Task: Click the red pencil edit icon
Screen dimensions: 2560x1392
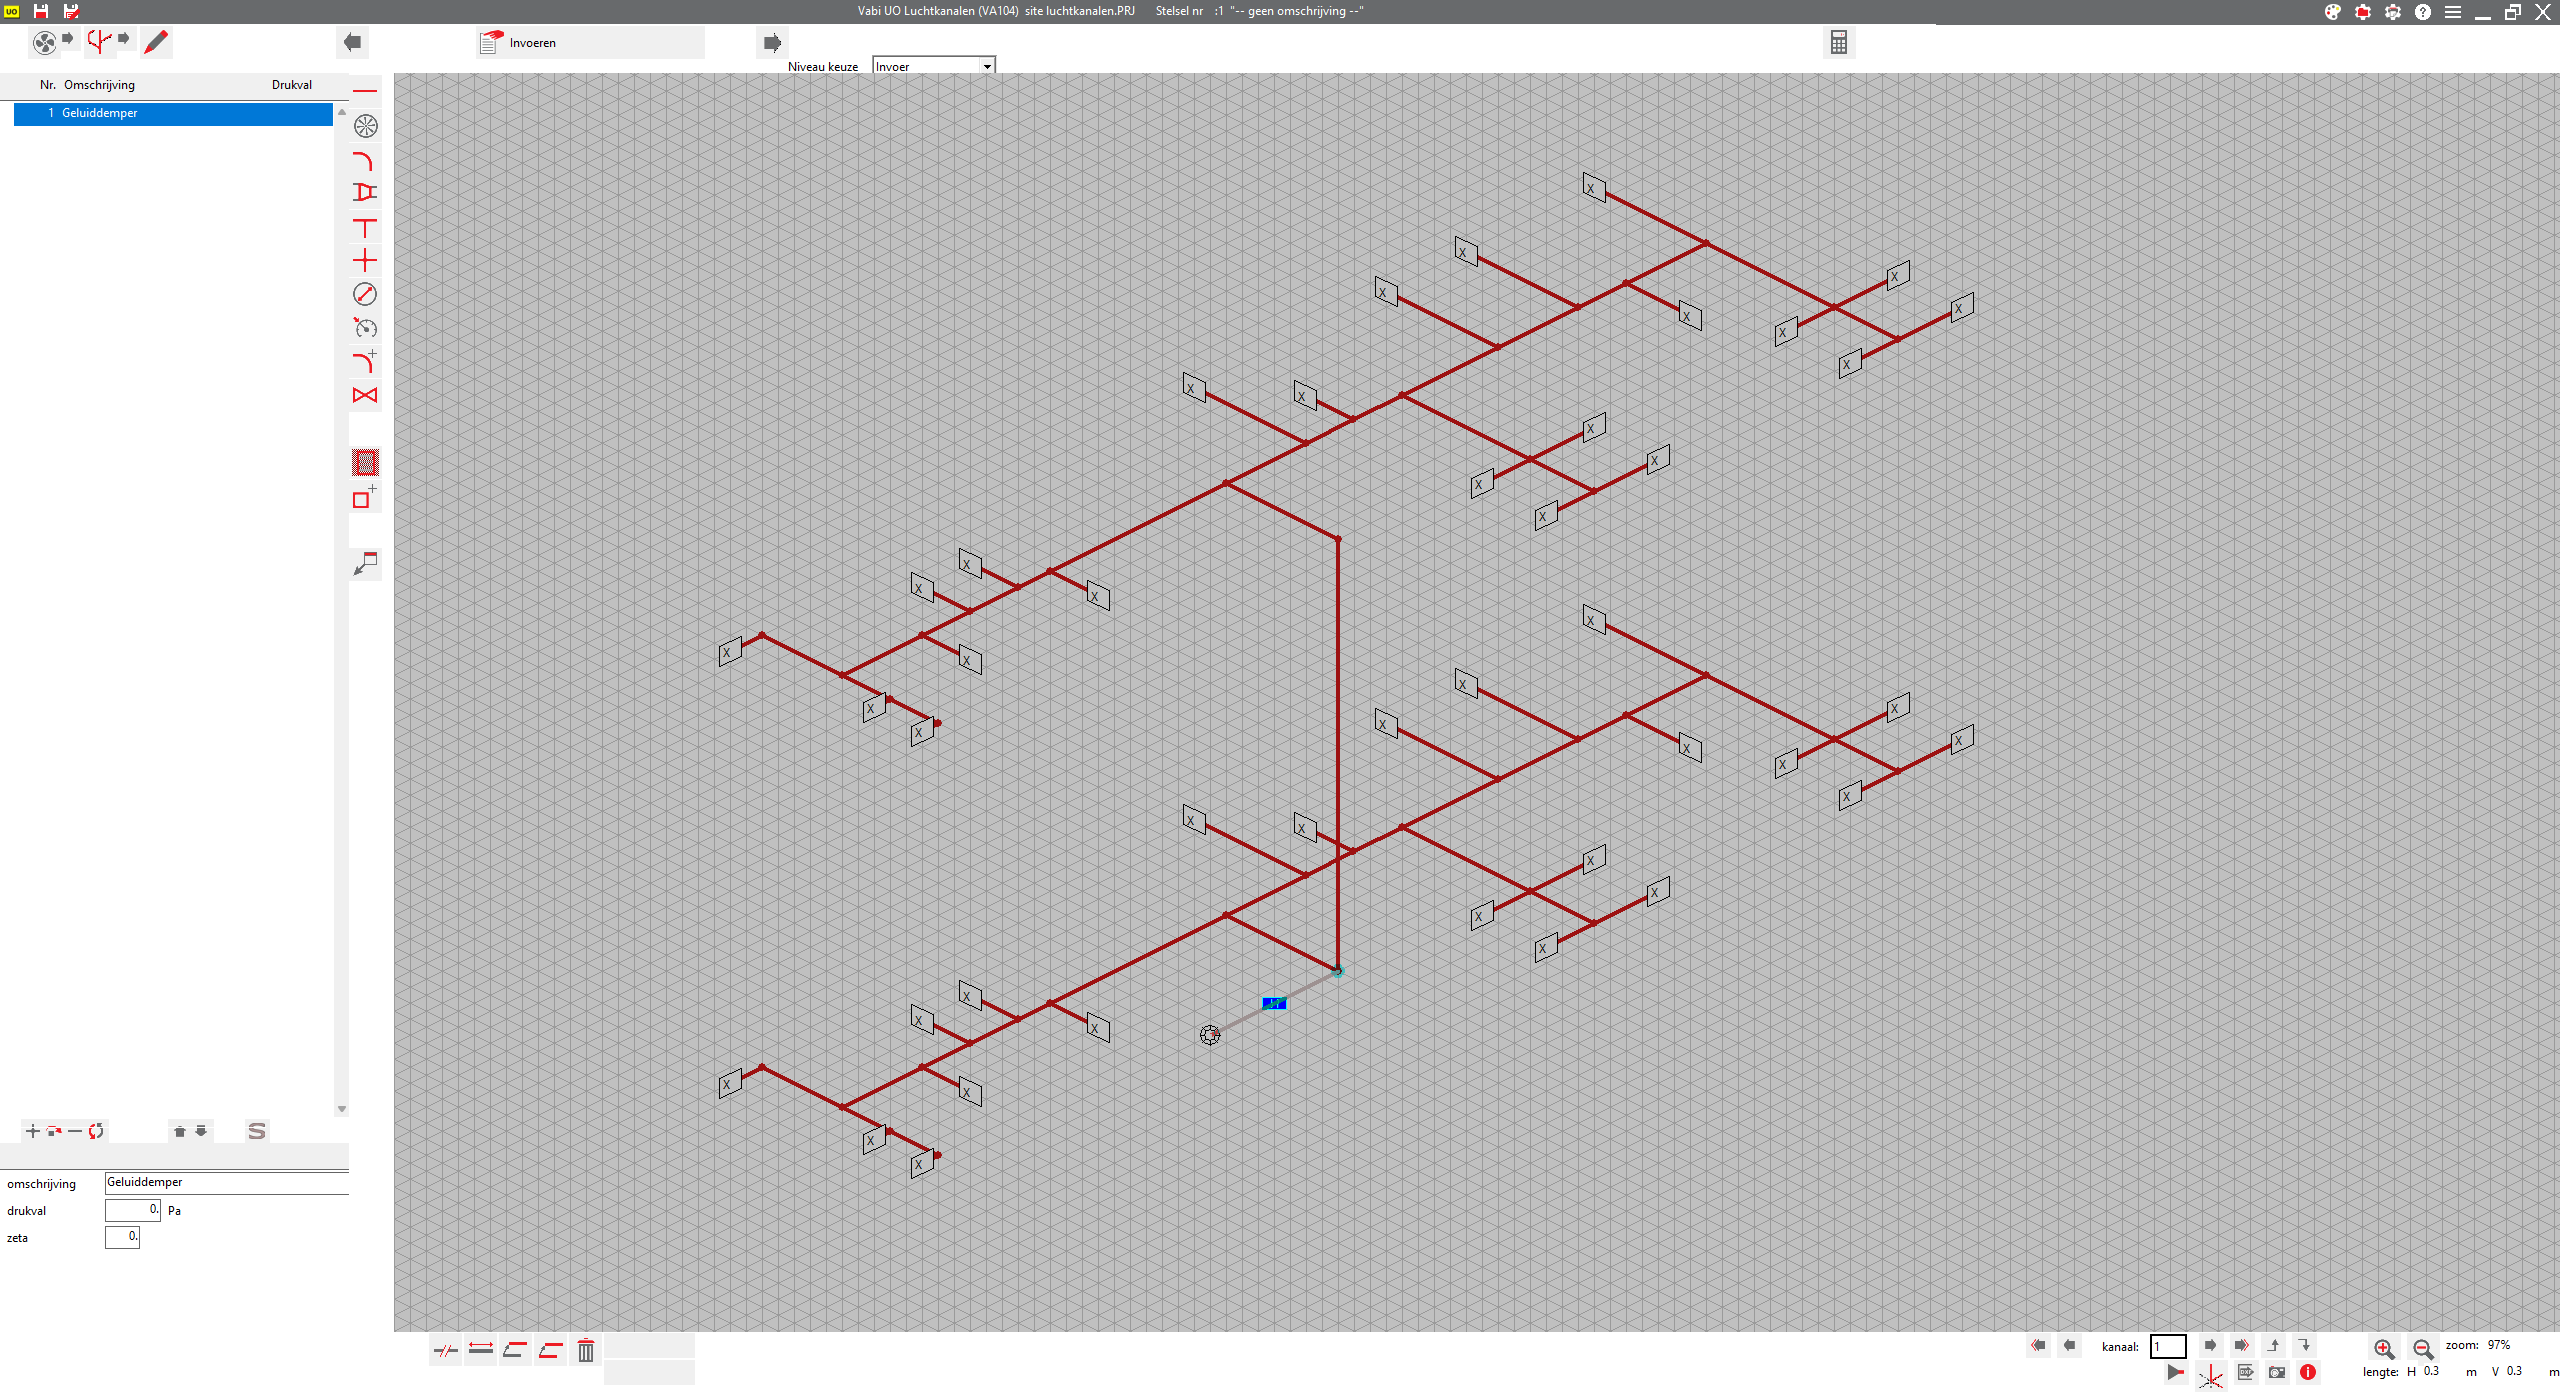Action: click(156, 42)
